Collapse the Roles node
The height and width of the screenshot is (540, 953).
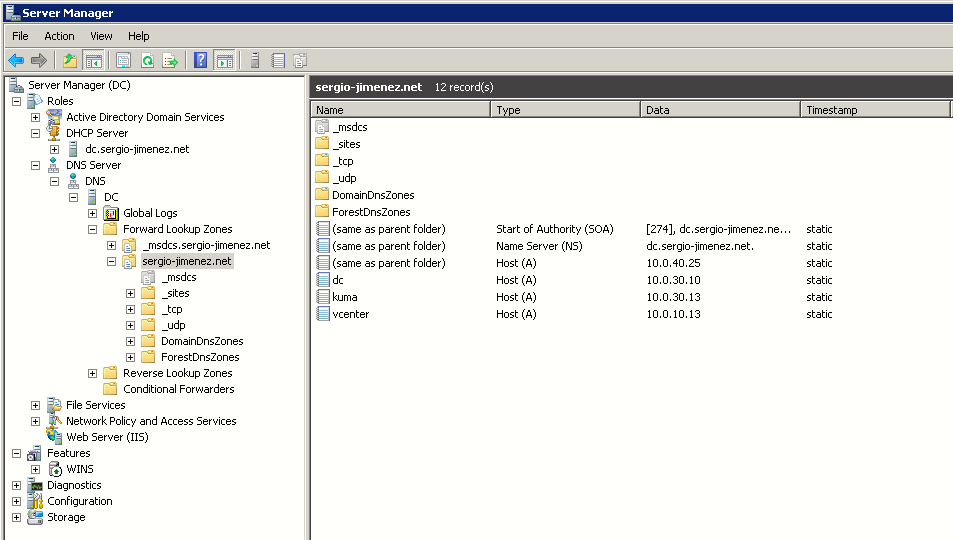[x=16, y=101]
